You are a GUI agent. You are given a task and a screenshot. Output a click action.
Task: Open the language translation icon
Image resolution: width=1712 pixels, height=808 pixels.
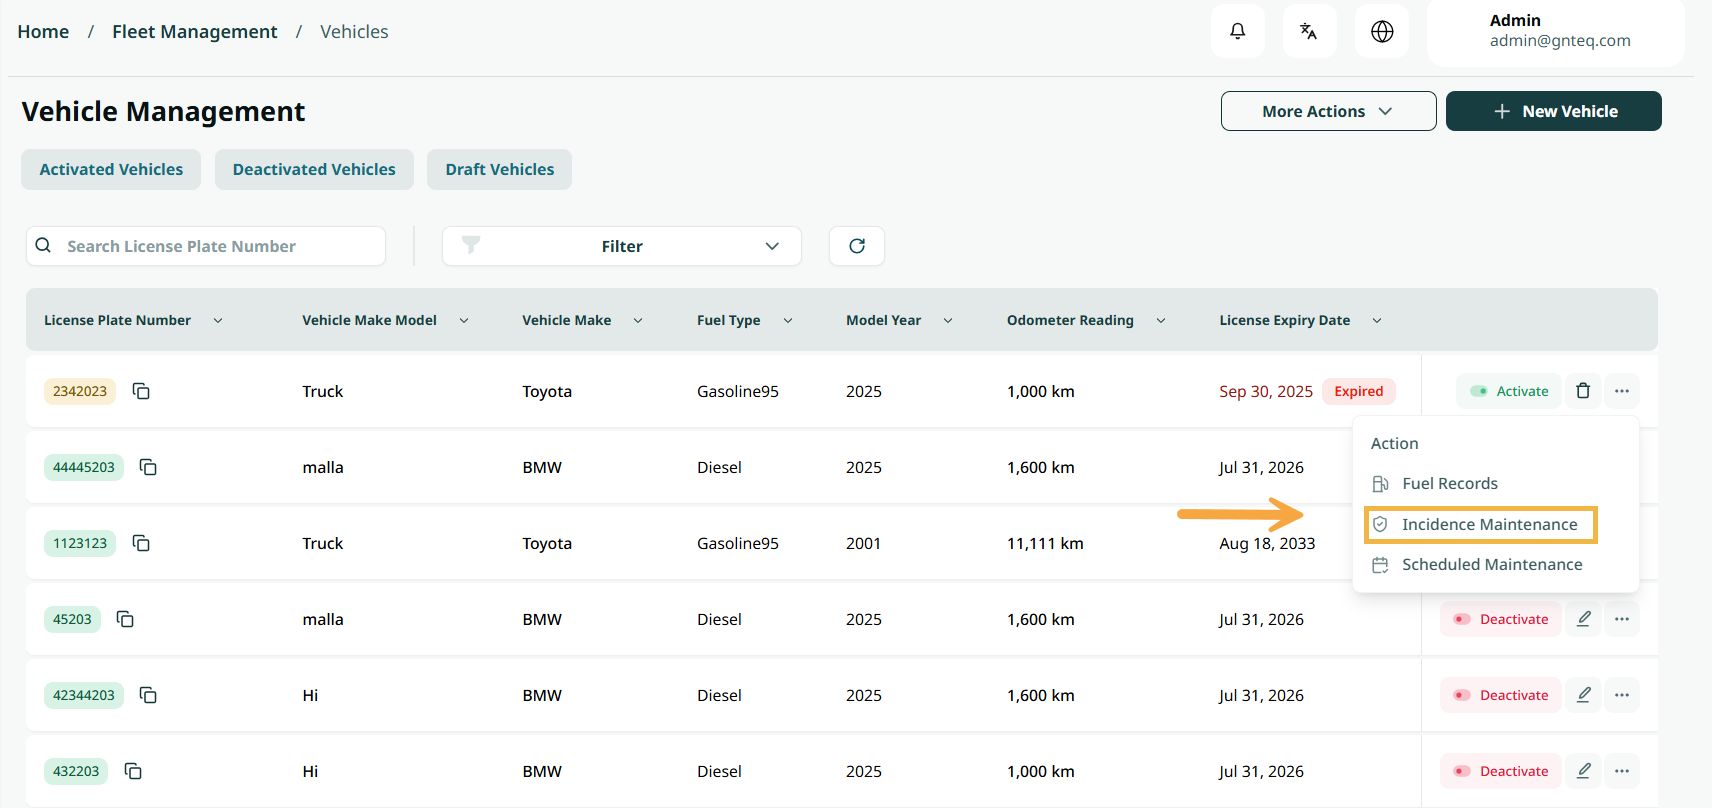tap(1309, 31)
